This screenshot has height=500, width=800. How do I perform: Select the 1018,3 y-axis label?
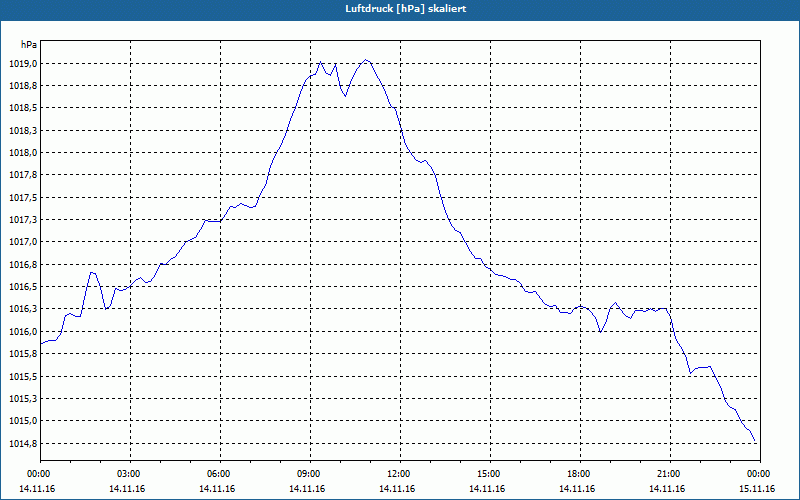click(x=23, y=131)
